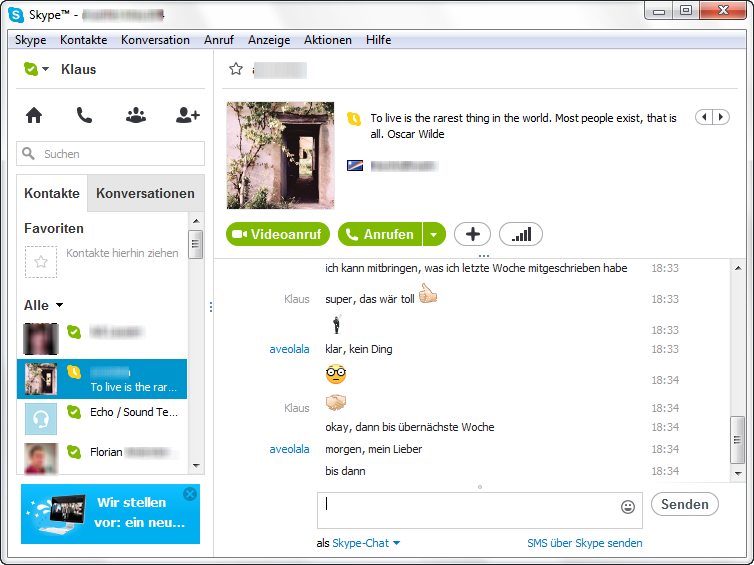Go to Skype Home icon
The width and height of the screenshot is (754, 565).
click(34, 115)
